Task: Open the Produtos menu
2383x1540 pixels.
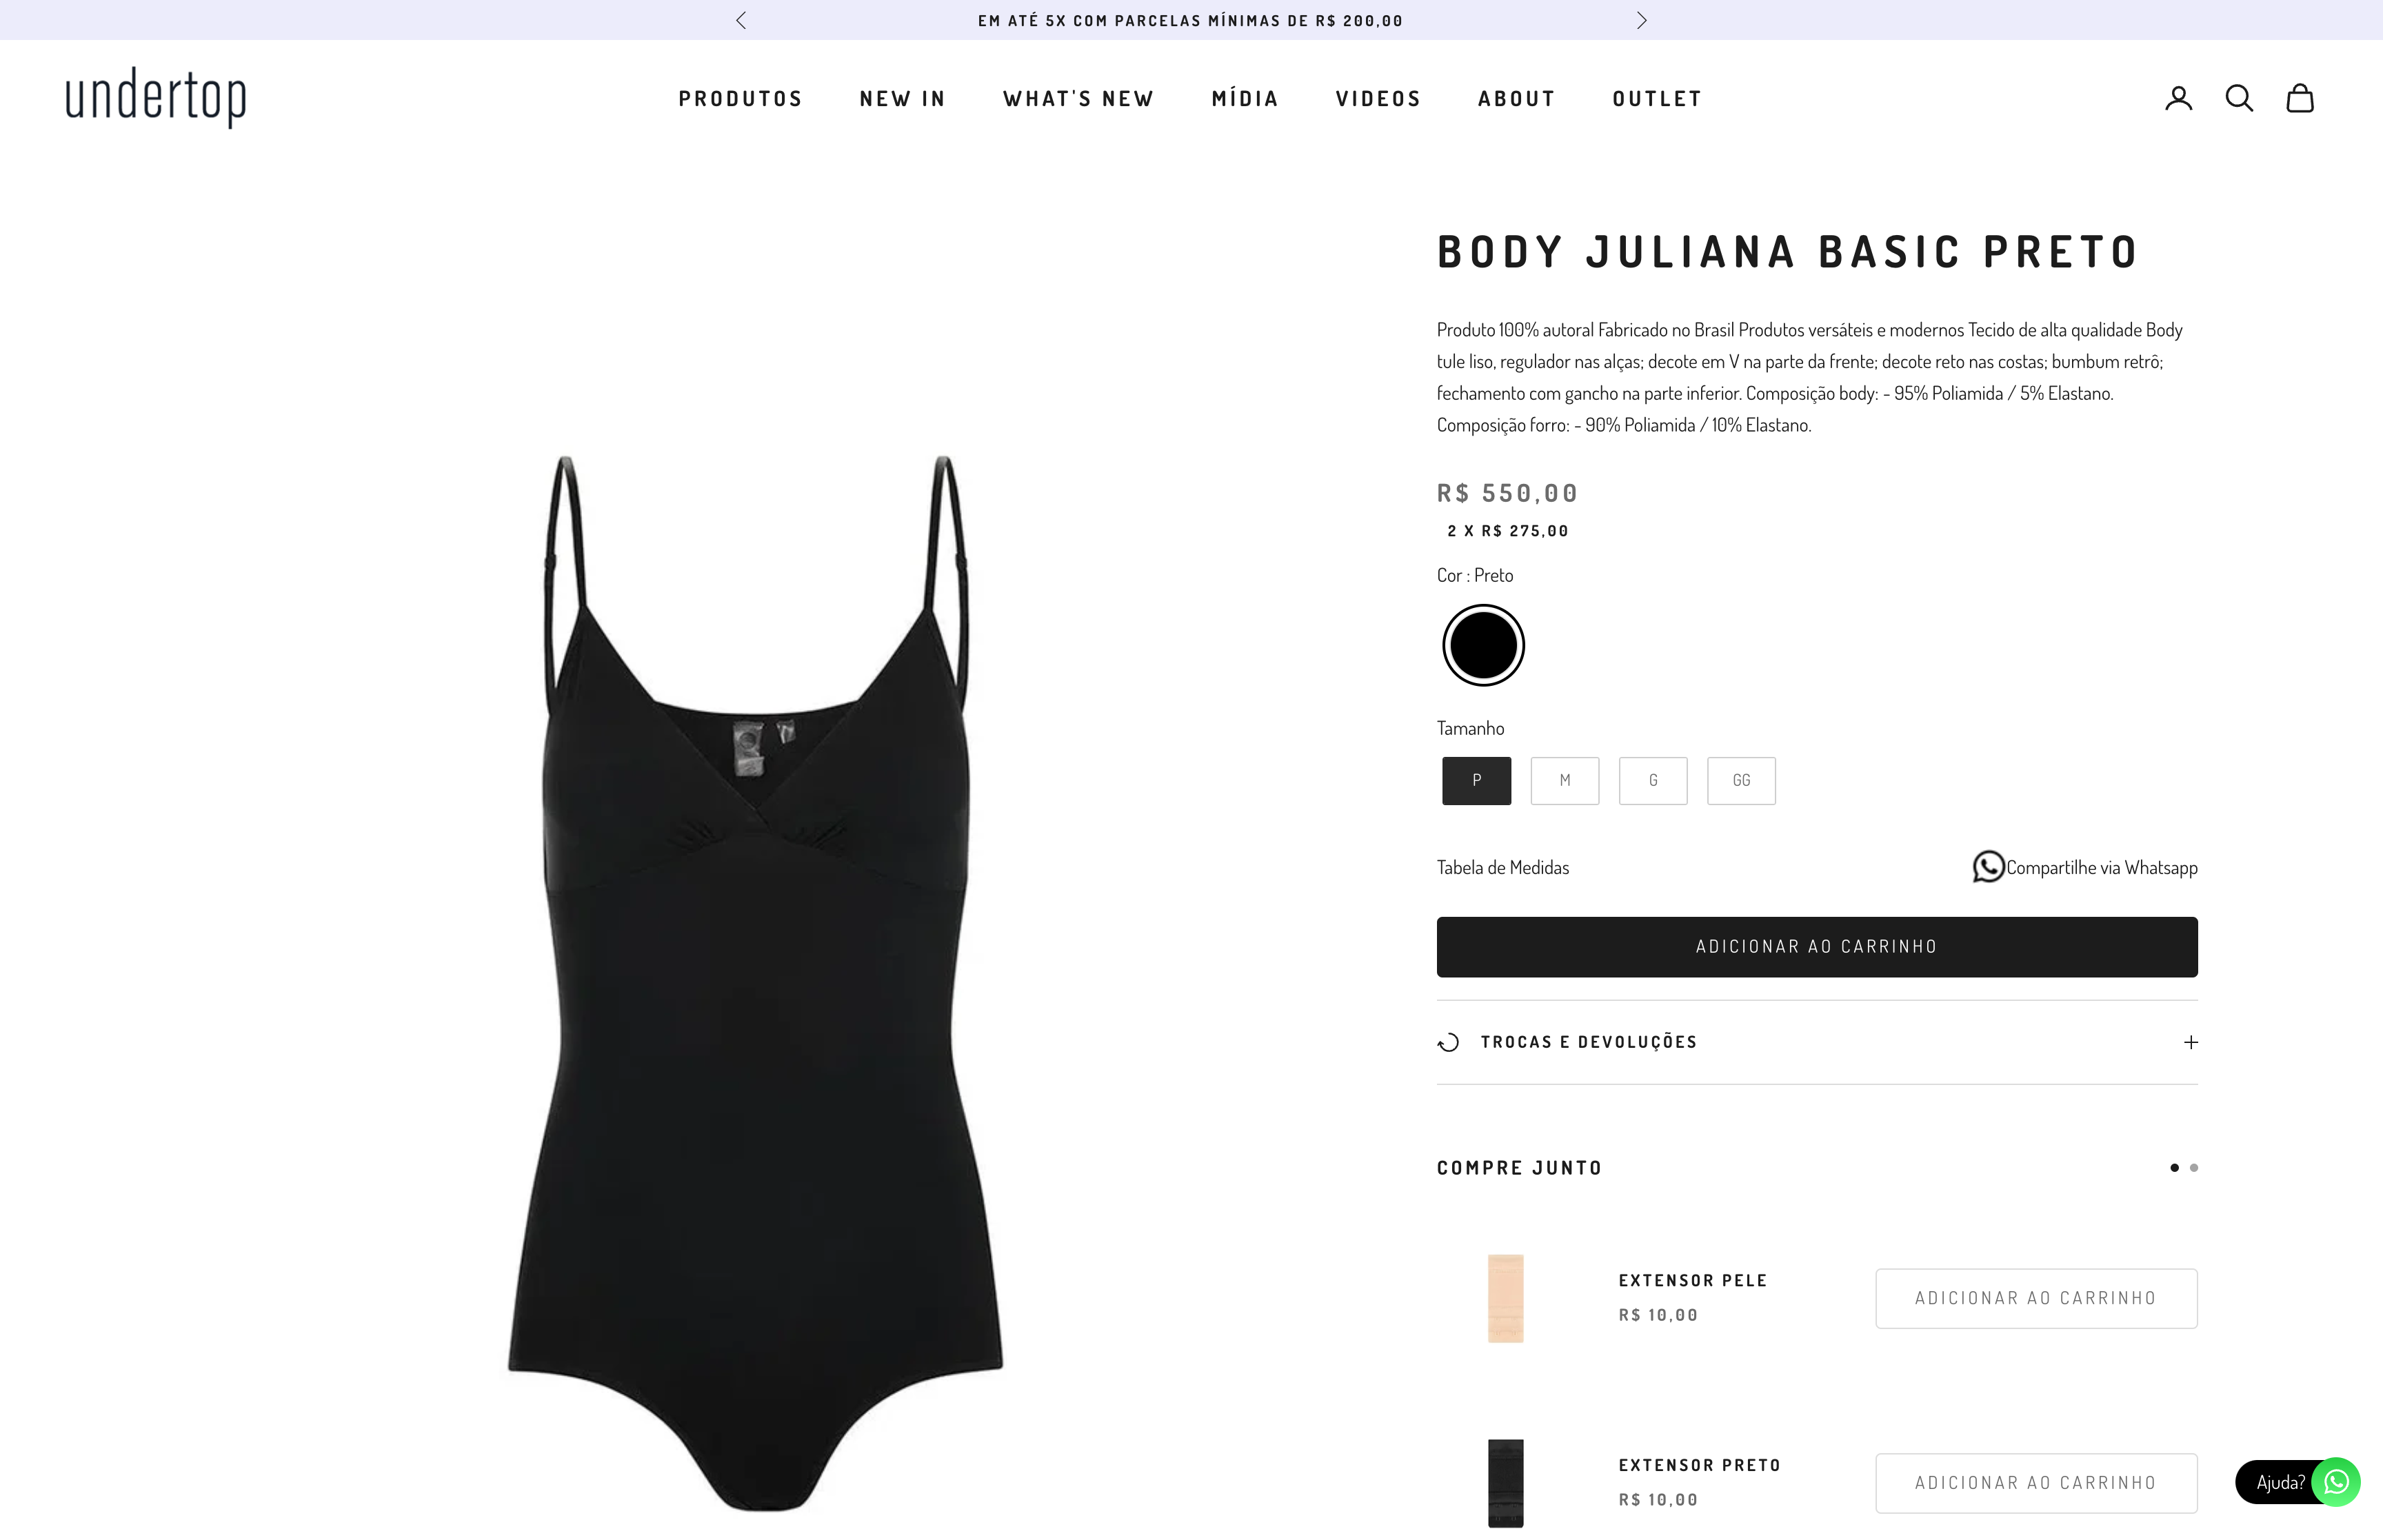Action: (x=741, y=99)
